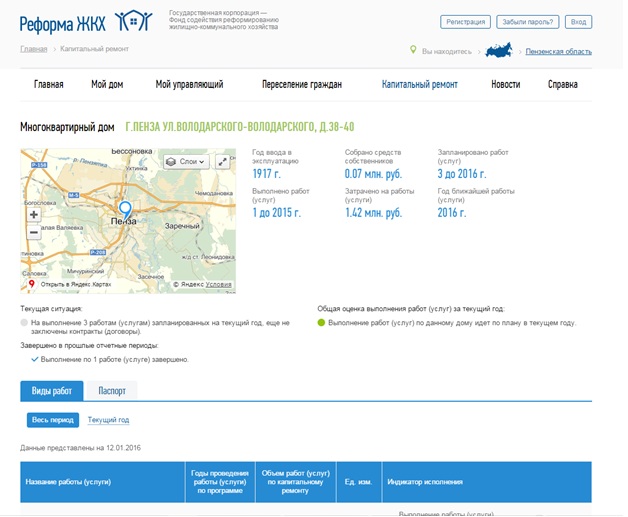Click the blue location pin on Пенза

125,209
